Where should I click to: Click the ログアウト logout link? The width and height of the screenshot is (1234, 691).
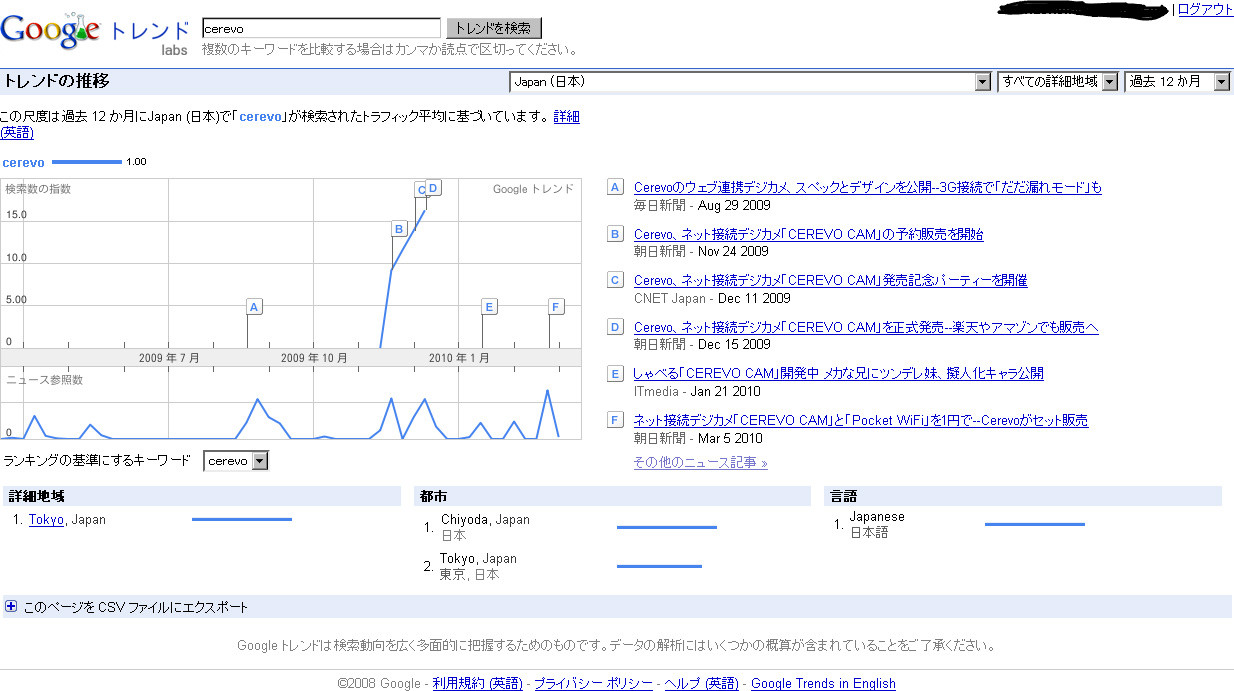click(1205, 9)
